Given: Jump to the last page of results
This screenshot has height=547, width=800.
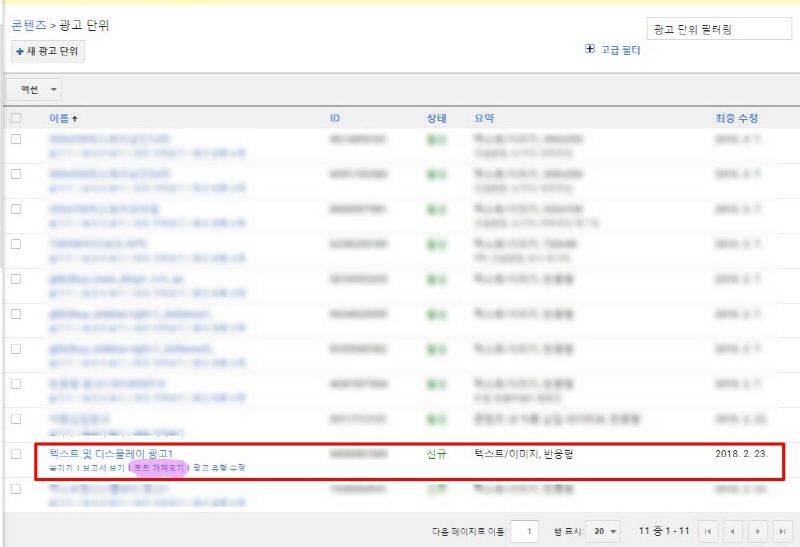Looking at the screenshot, I should click(x=783, y=531).
